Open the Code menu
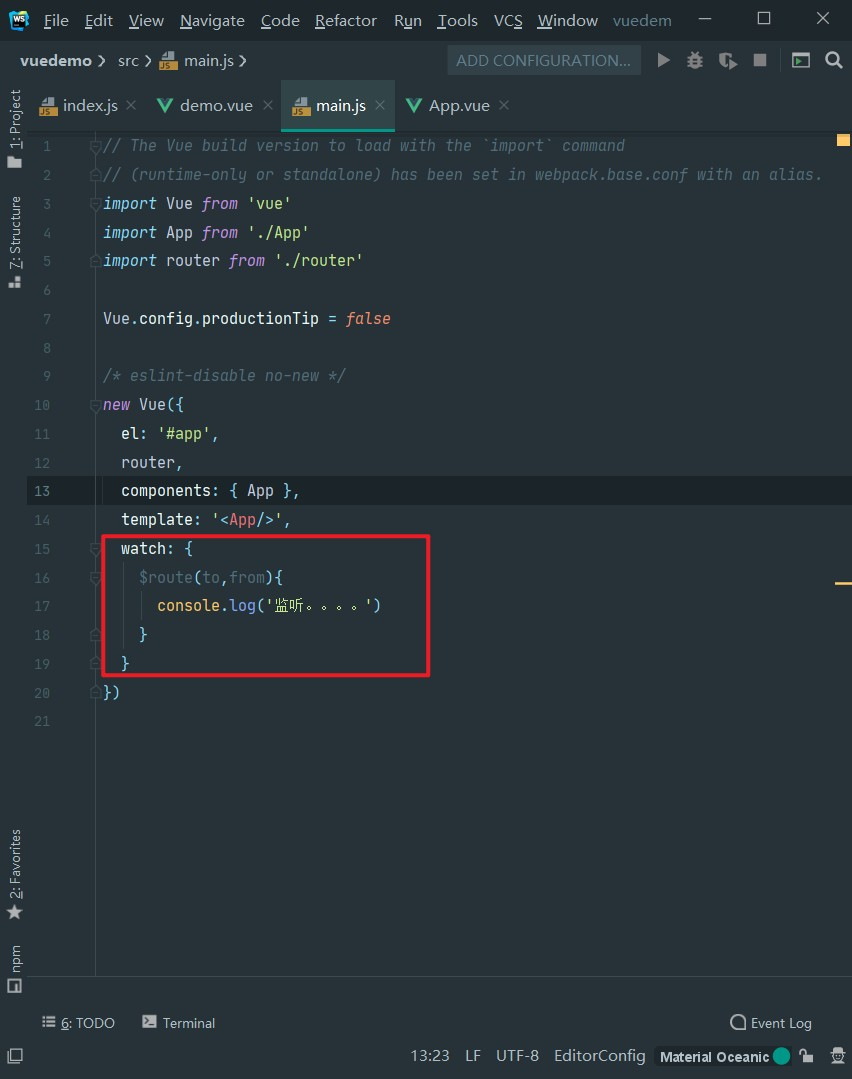 pyautogui.click(x=279, y=21)
